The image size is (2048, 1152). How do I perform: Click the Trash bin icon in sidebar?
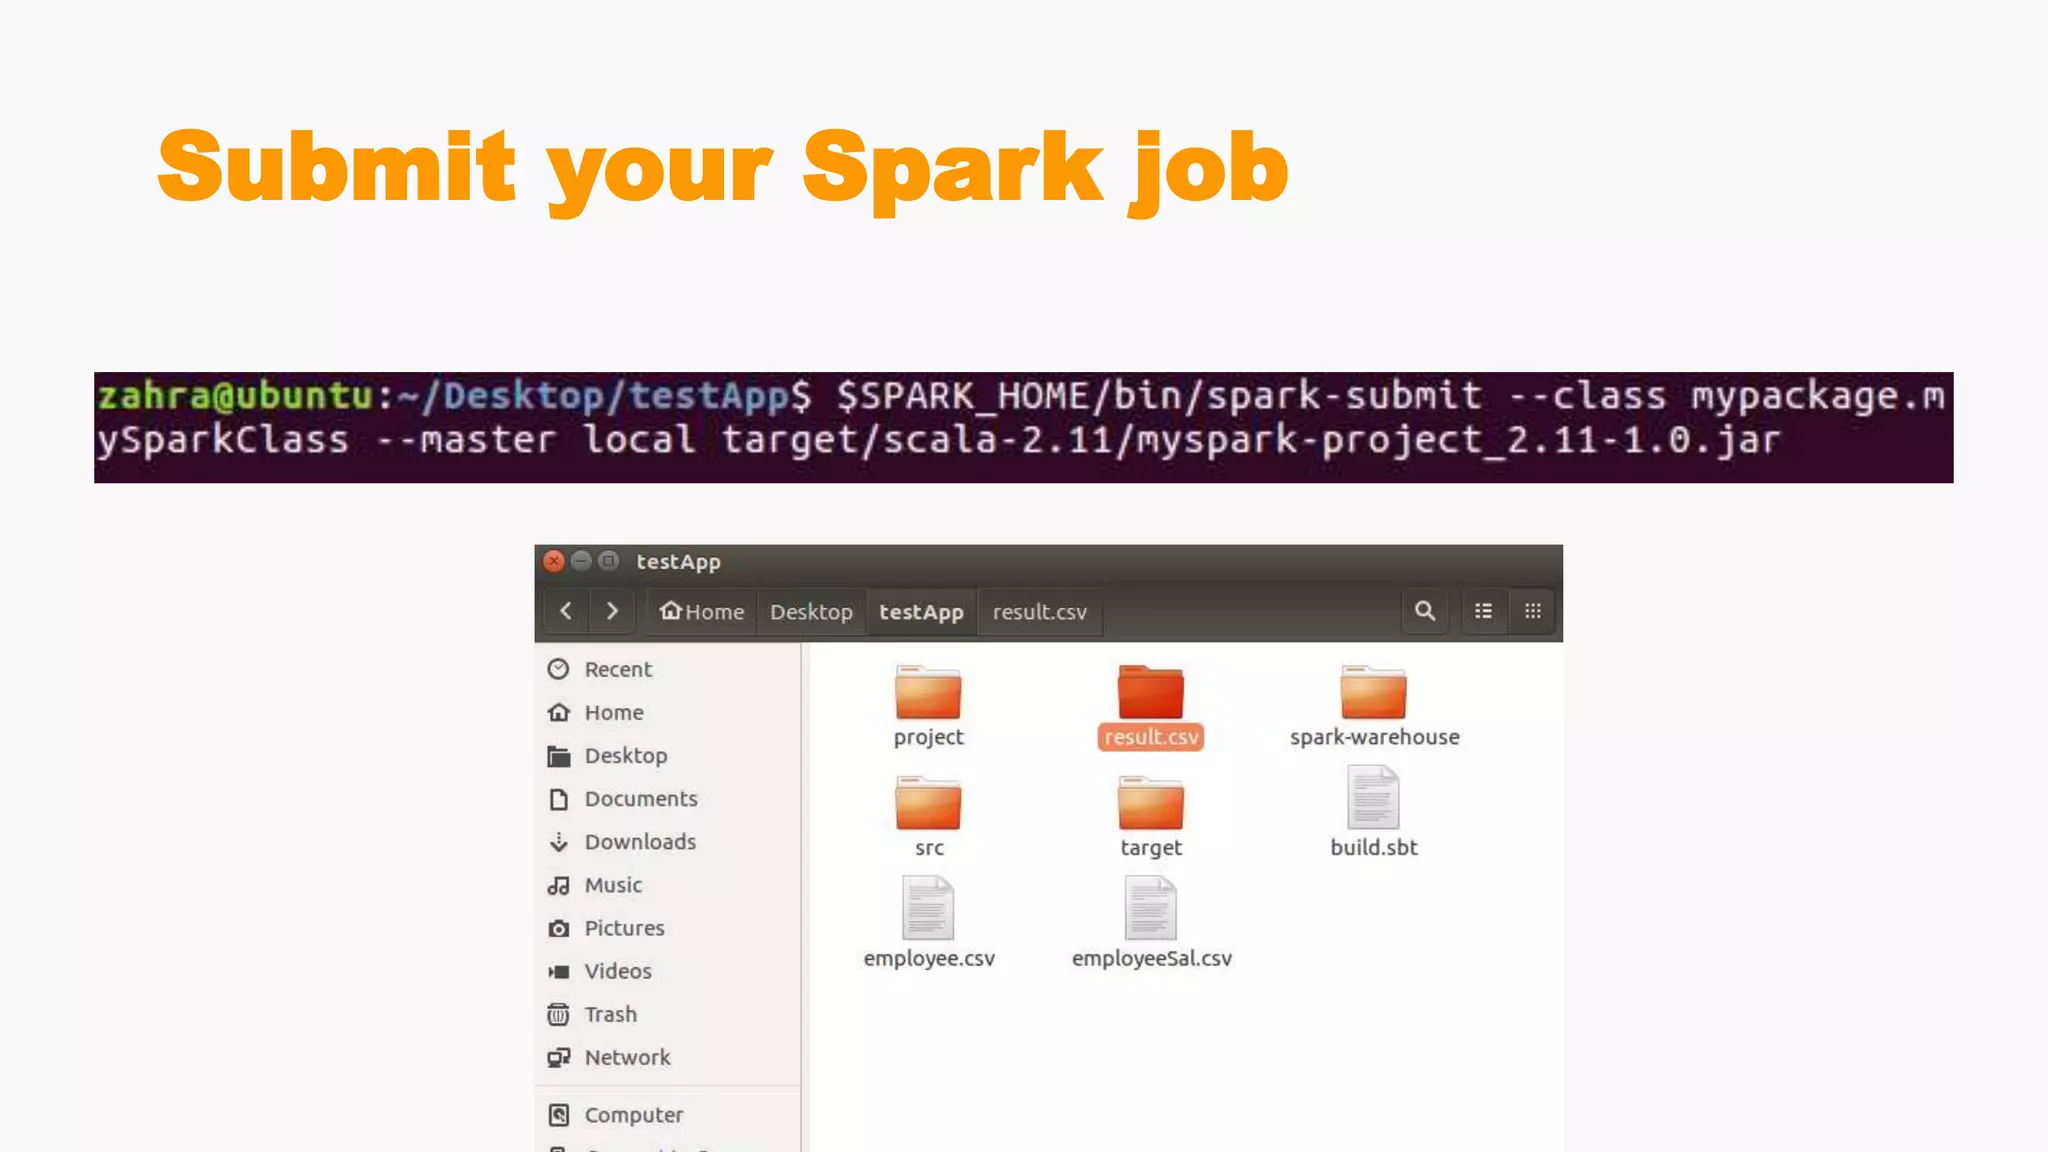point(559,1015)
